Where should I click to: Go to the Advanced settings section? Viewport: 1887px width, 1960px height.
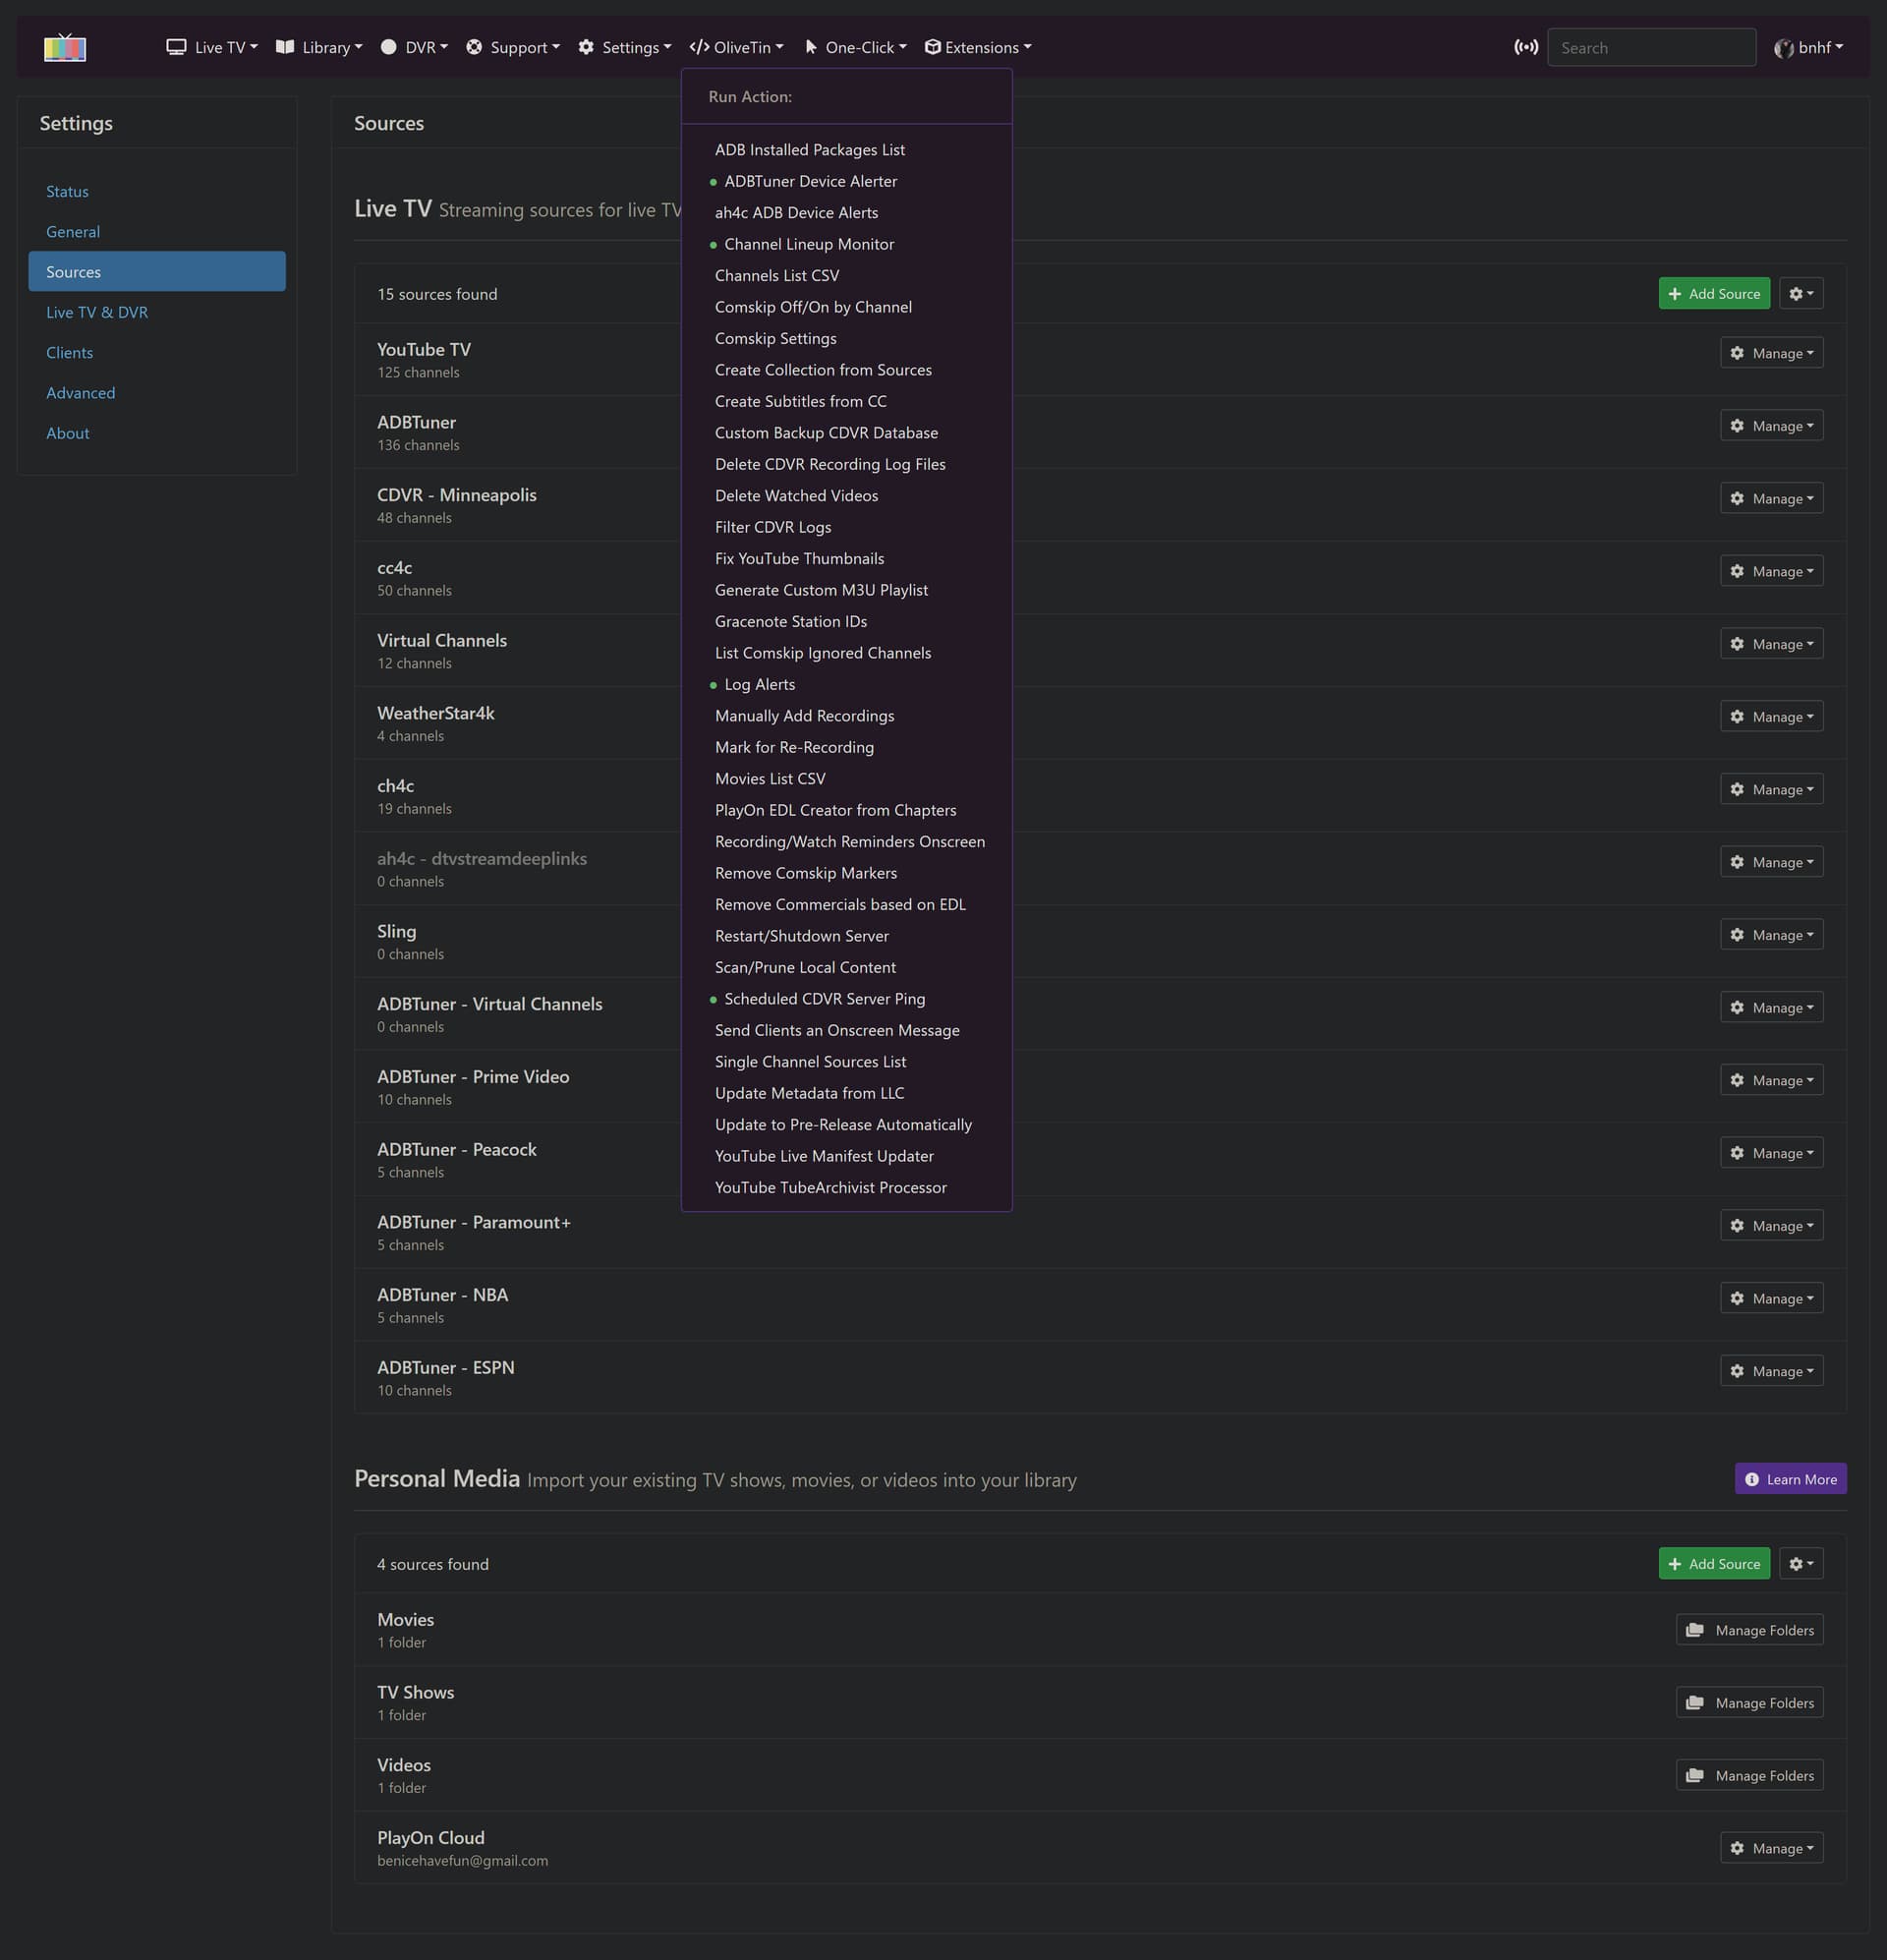[80, 393]
